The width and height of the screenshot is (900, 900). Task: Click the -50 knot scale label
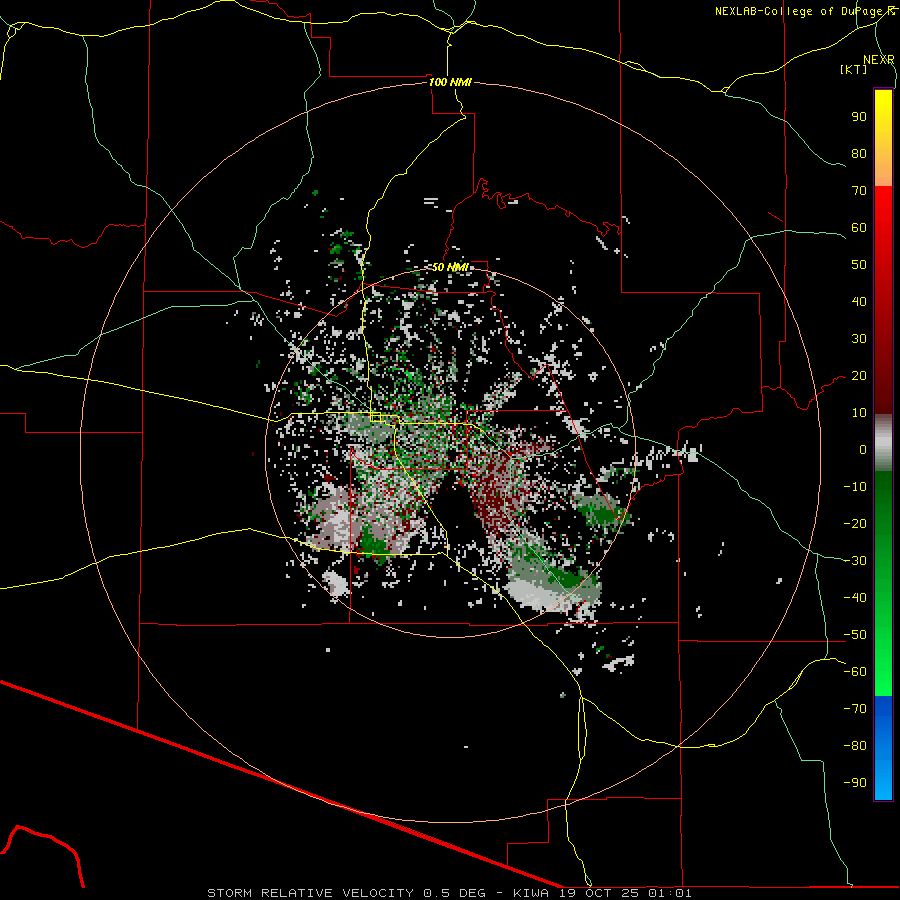[x=855, y=635]
